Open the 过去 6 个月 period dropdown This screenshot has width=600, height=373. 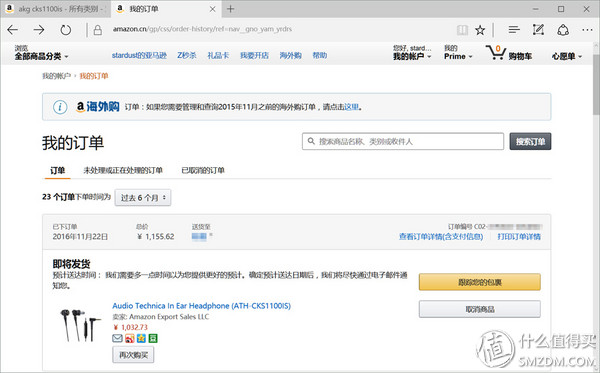pos(143,198)
